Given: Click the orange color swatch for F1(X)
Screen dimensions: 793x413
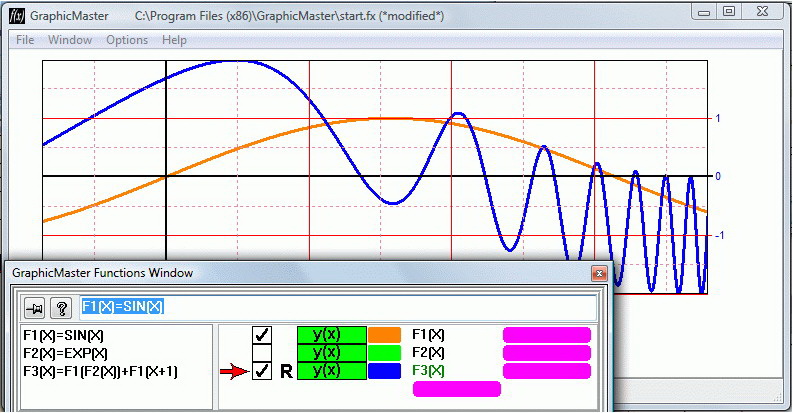Looking at the screenshot, I should pyautogui.click(x=384, y=335).
